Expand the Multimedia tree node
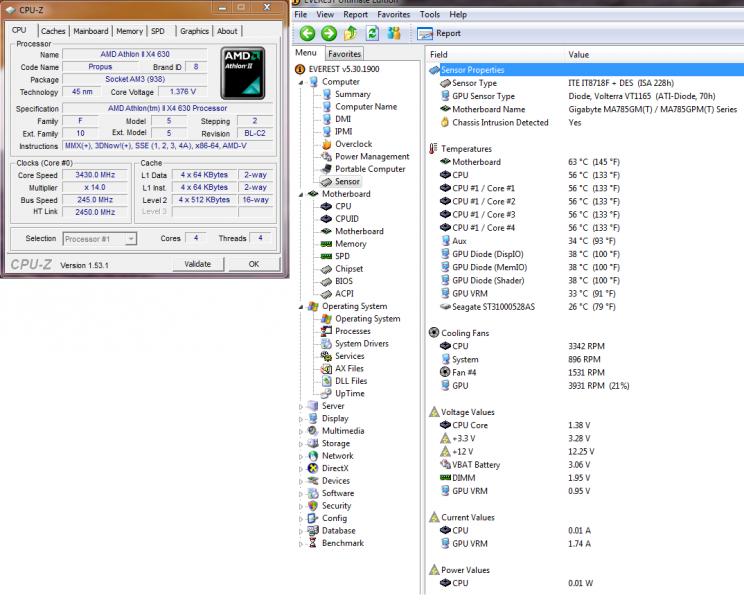This screenshot has width=744, height=600. [301, 432]
